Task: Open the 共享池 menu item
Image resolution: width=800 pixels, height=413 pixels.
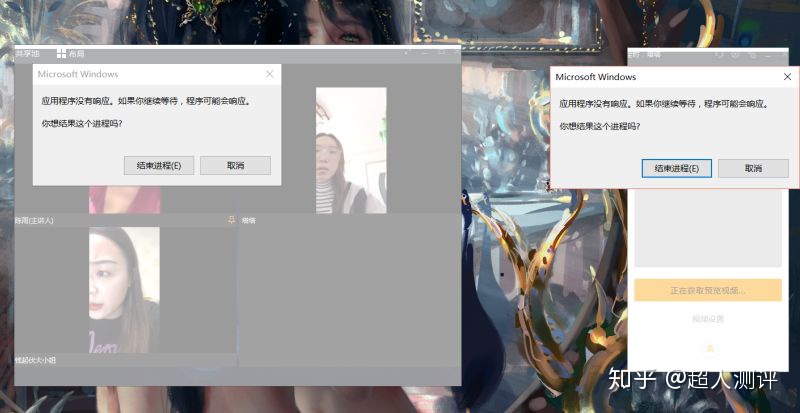Action: 27,54
